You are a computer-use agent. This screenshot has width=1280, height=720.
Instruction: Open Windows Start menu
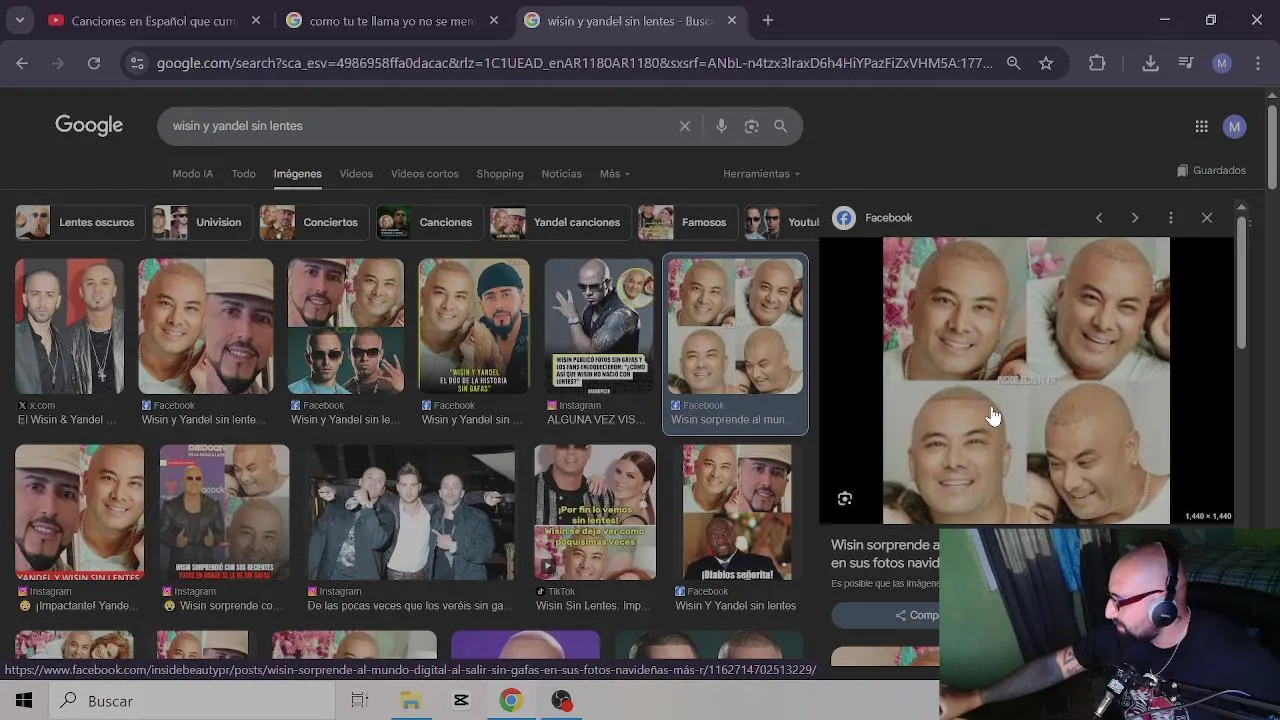click(x=24, y=701)
